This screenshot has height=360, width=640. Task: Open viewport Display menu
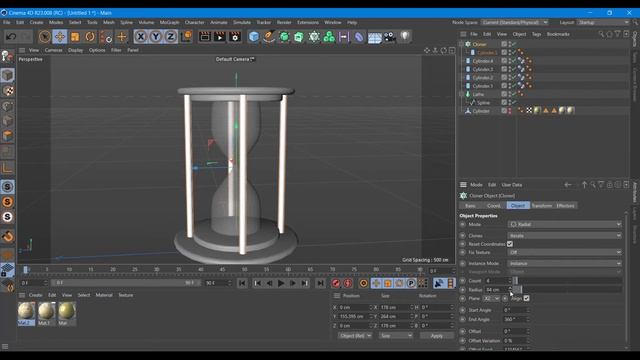pos(76,50)
